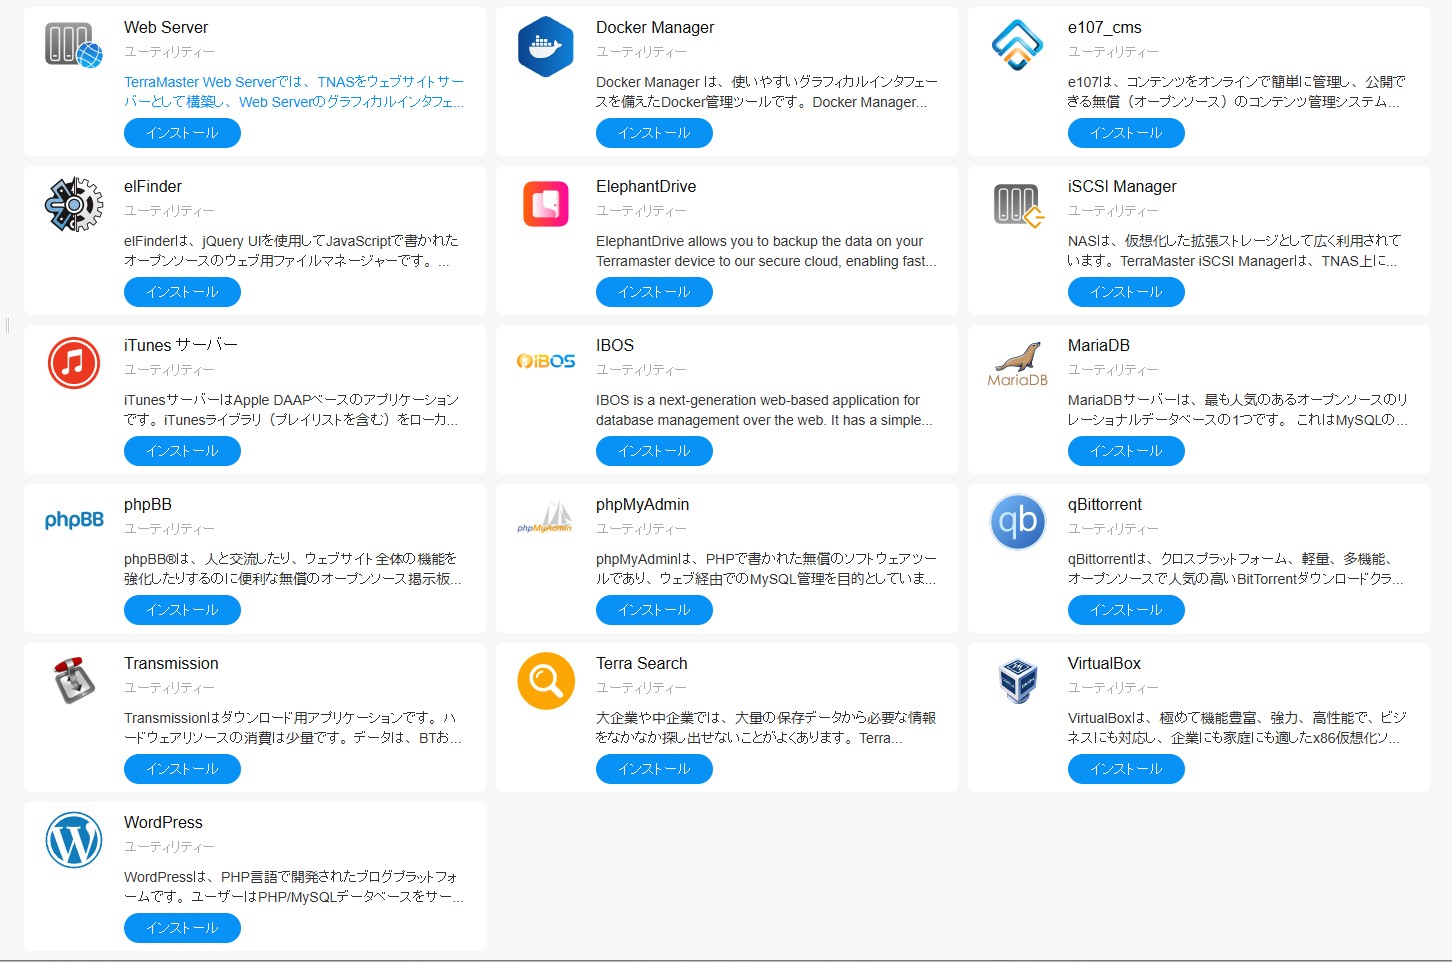Click install under phpBB

[182, 610]
